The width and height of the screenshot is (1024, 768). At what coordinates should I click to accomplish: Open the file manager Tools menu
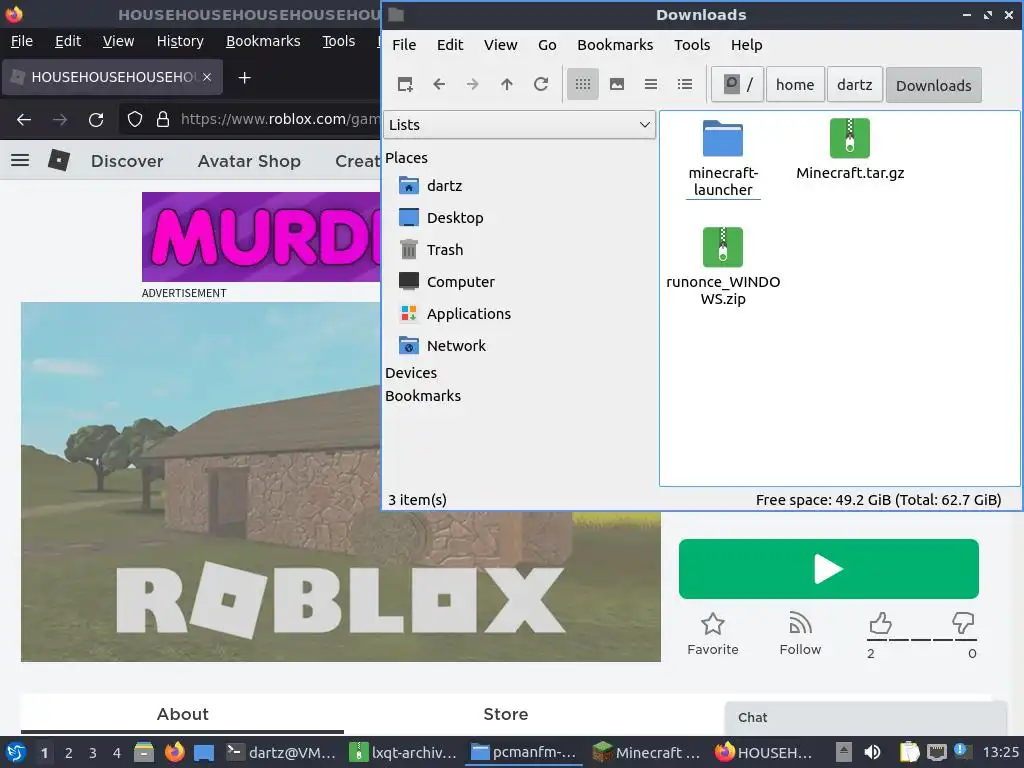pos(692,45)
